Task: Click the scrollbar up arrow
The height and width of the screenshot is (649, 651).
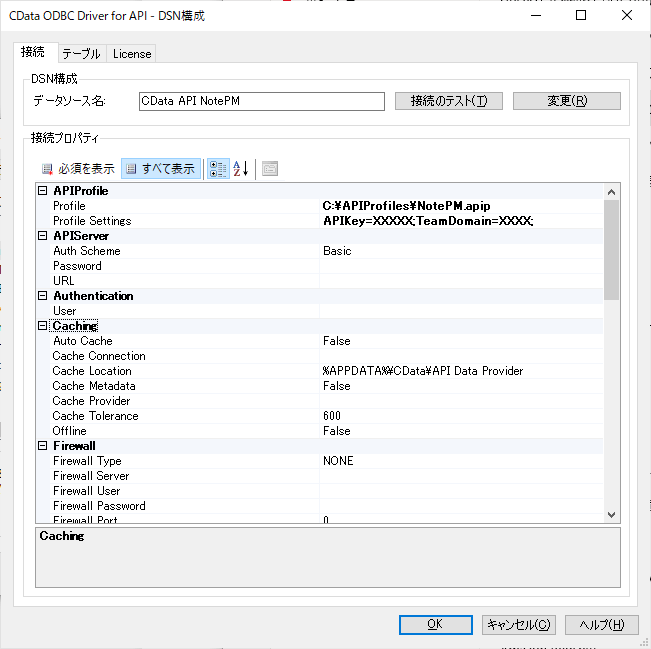Action: [611, 192]
